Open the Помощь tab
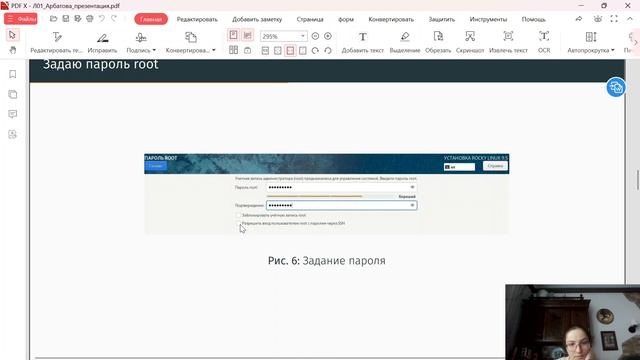This screenshot has height=360, width=640. coord(533,19)
